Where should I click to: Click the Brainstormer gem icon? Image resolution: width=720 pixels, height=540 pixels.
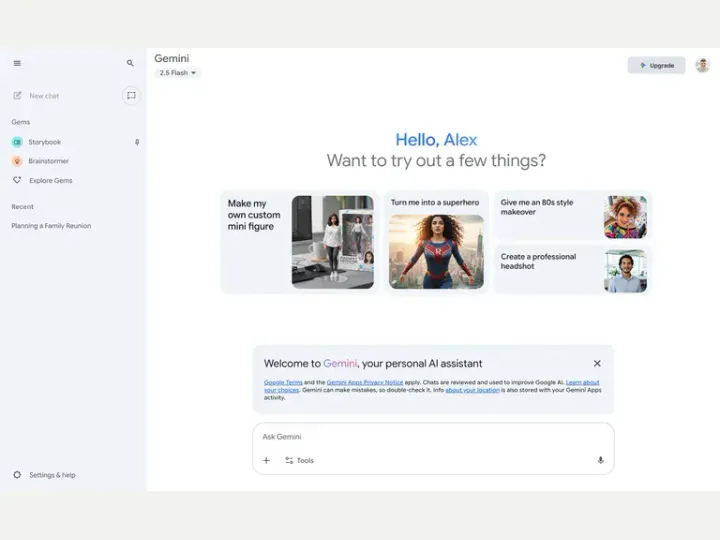click(17, 161)
